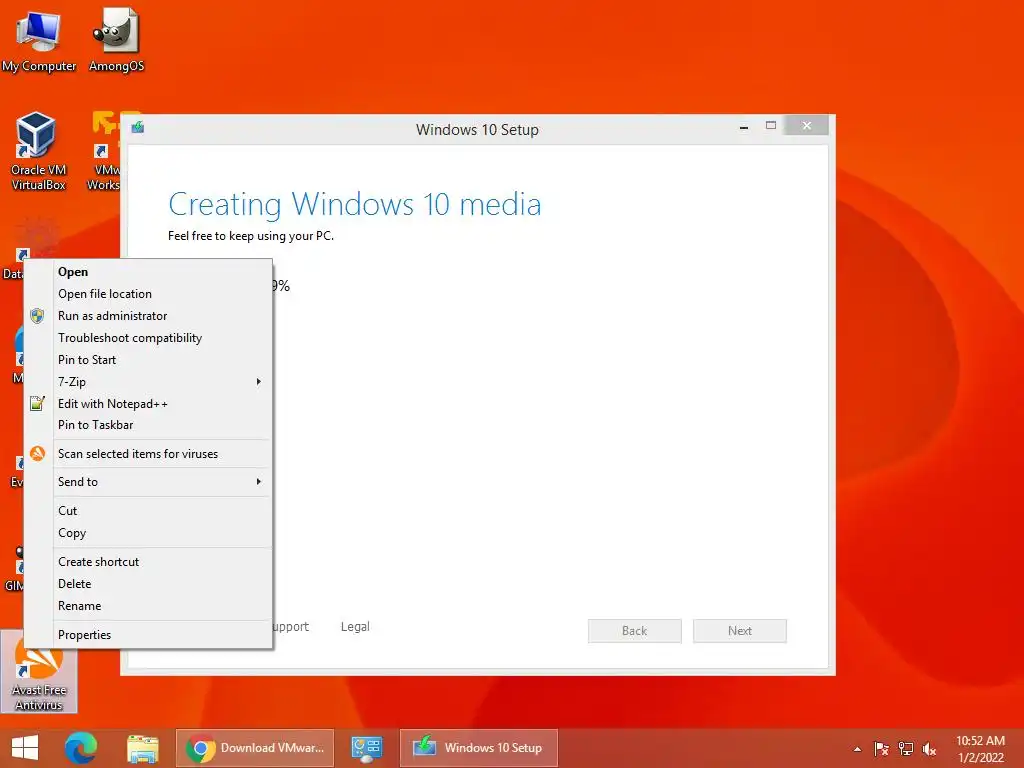The height and width of the screenshot is (768, 1024).
Task: Open the Action Center flag icon
Action: point(881,748)
